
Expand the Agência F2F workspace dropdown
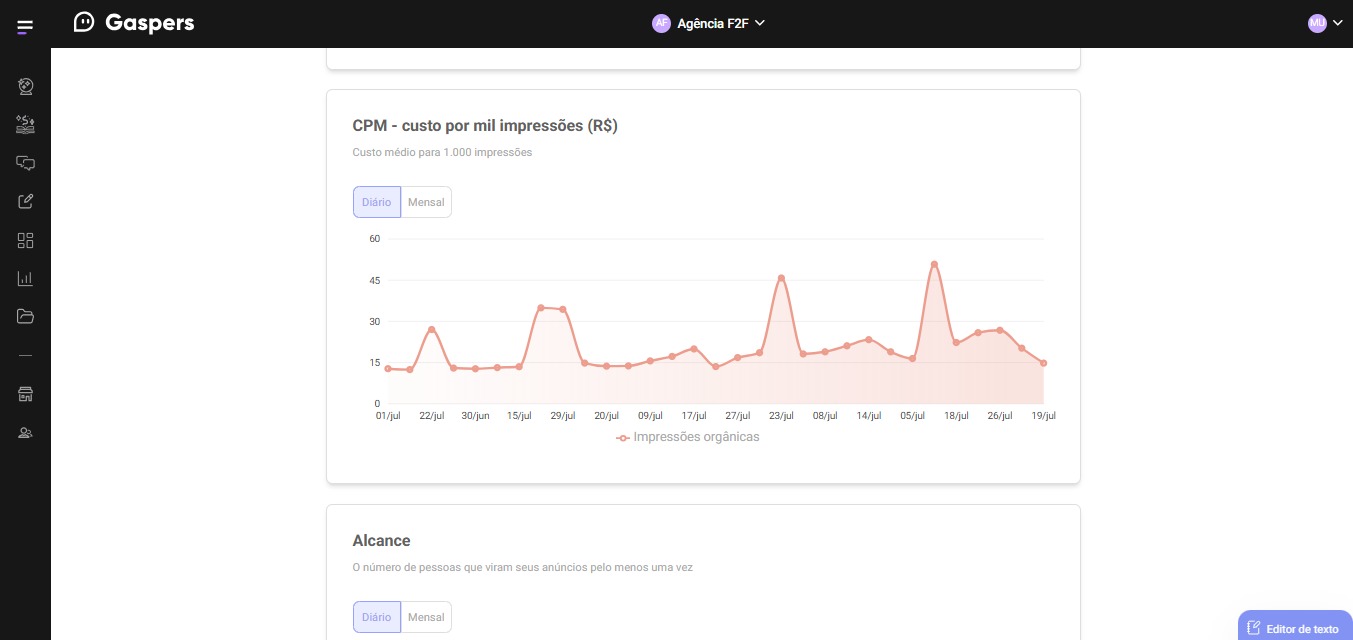tap(709, 23)
